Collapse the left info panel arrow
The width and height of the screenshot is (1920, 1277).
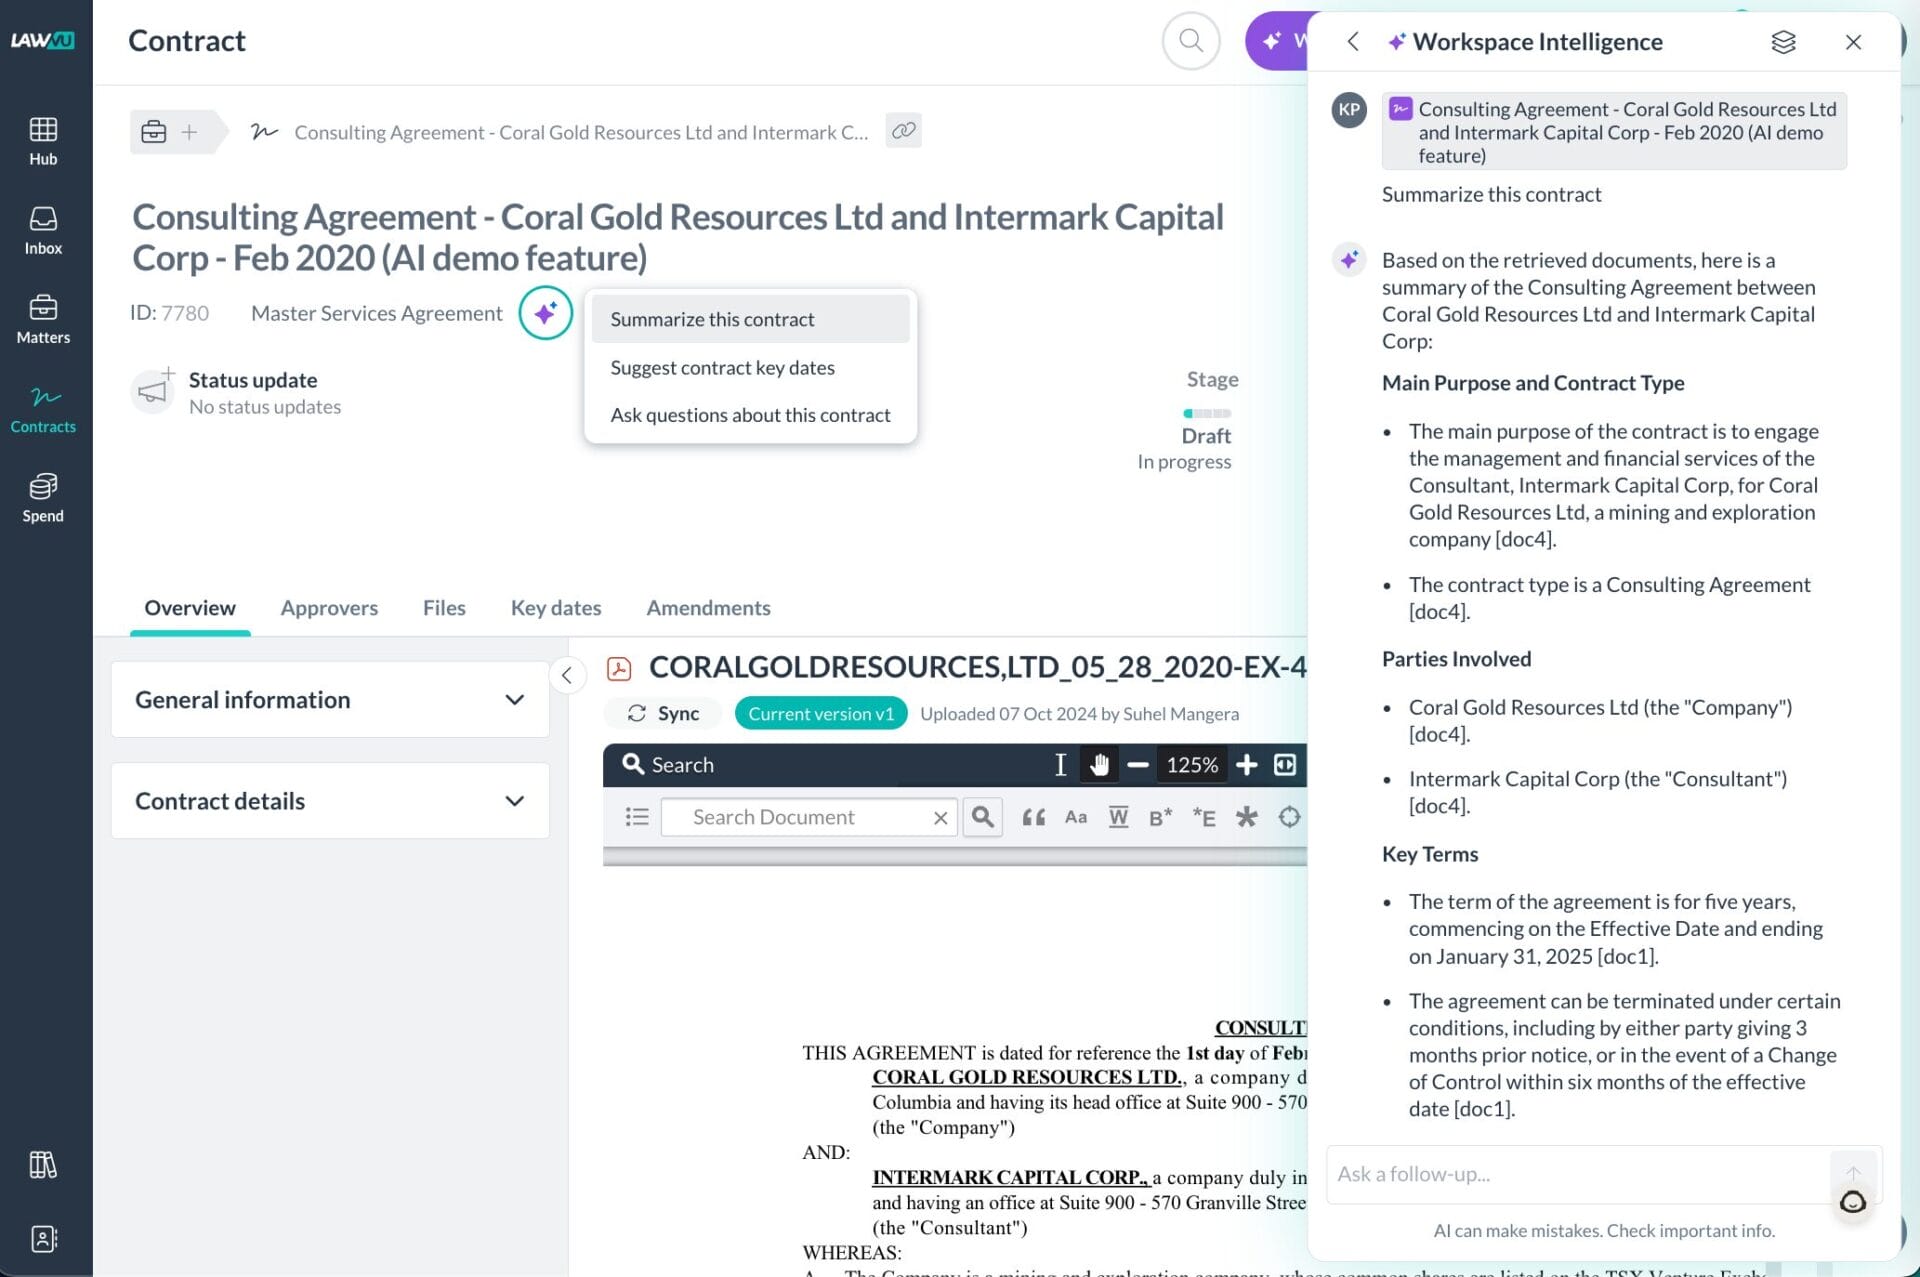coord(566,675)
